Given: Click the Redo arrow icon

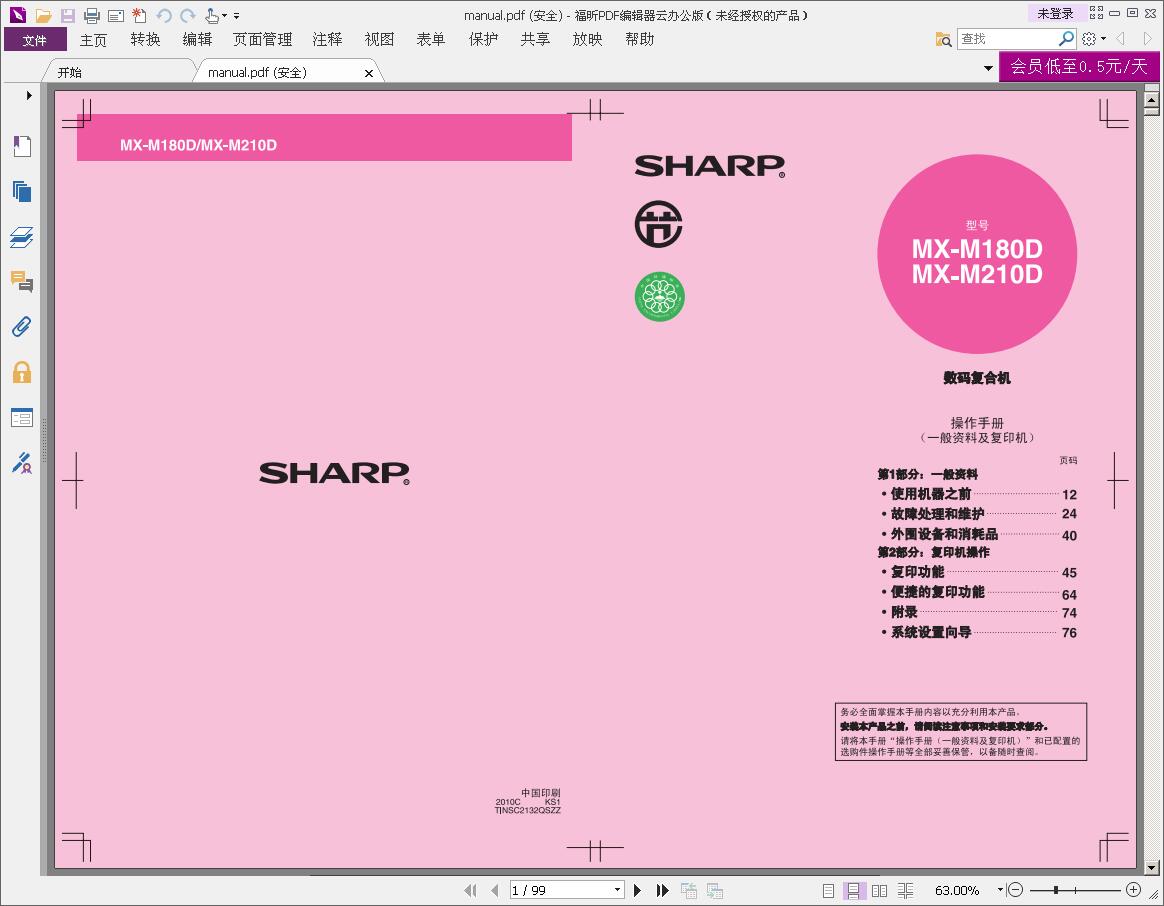Looking at the screenshot, I should (x=188, y=15).
